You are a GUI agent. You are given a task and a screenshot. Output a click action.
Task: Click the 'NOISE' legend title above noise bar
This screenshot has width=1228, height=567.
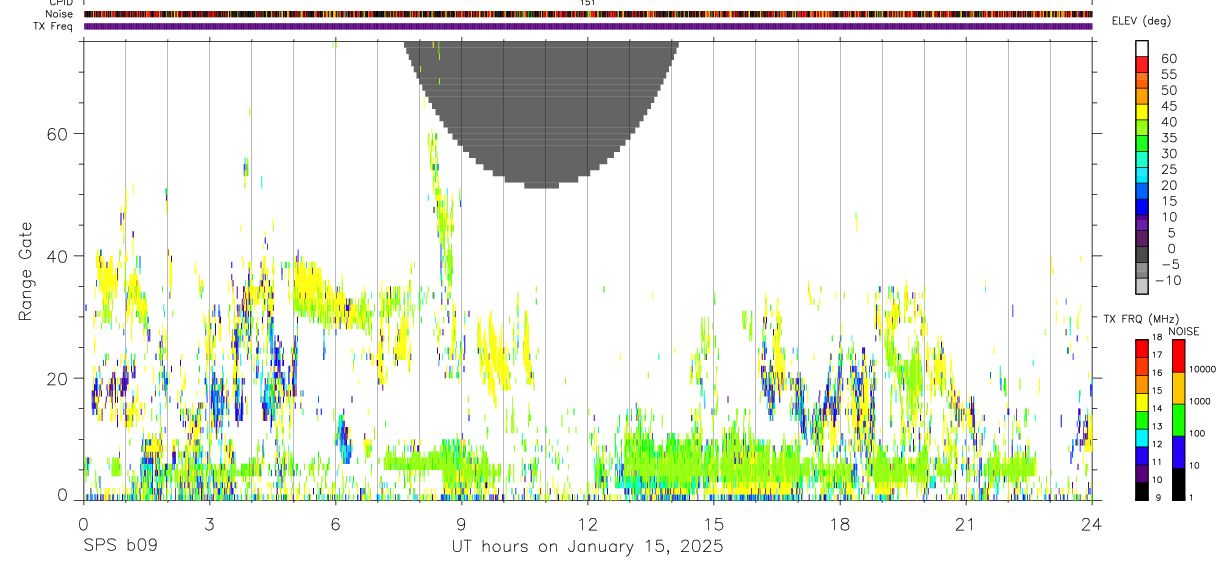(x=1183, y=331)
